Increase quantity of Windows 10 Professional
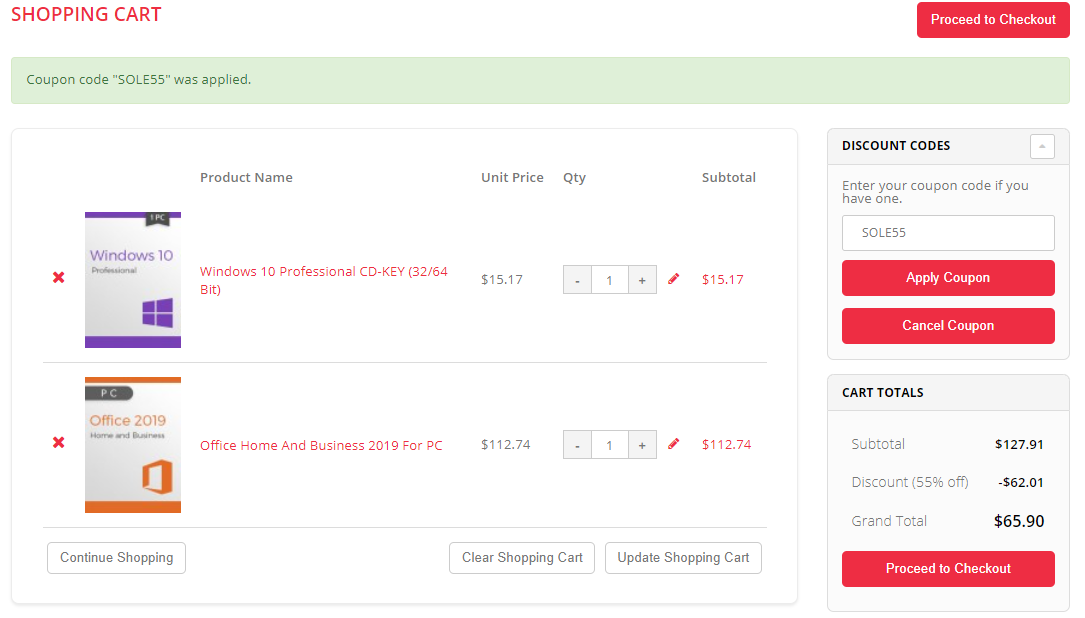The height and width of the screenshot is (618, 1085). point(642,280)
